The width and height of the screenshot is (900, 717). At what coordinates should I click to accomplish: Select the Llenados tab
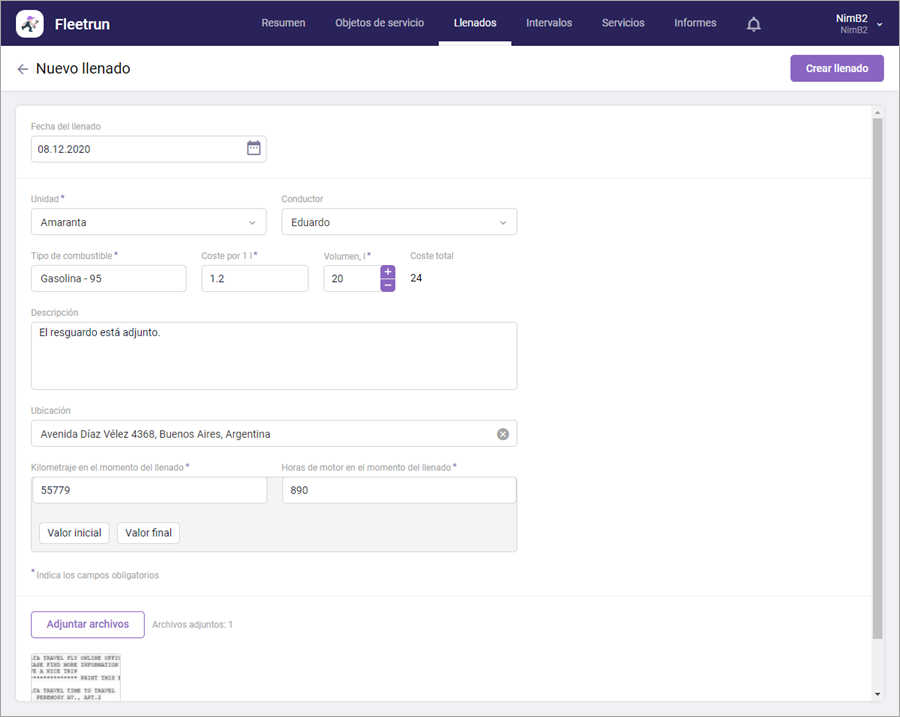[475, 23]
